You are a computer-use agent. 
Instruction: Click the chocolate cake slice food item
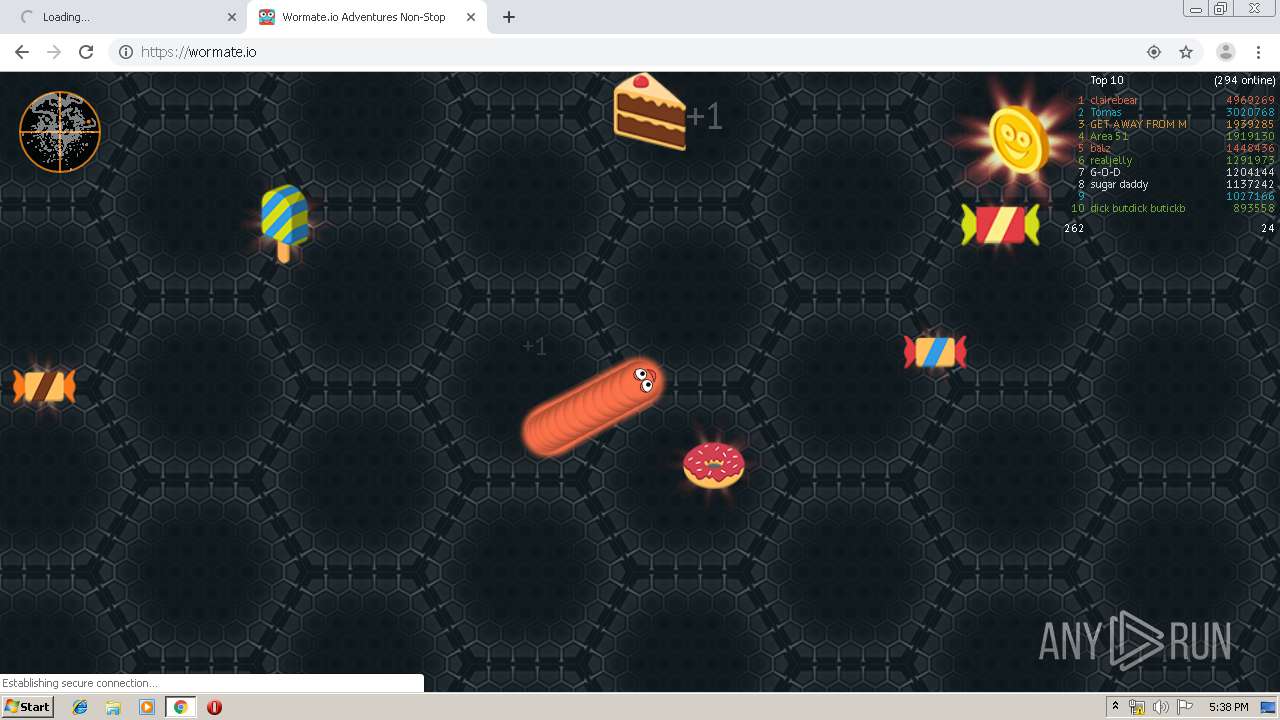click(649, 111)
